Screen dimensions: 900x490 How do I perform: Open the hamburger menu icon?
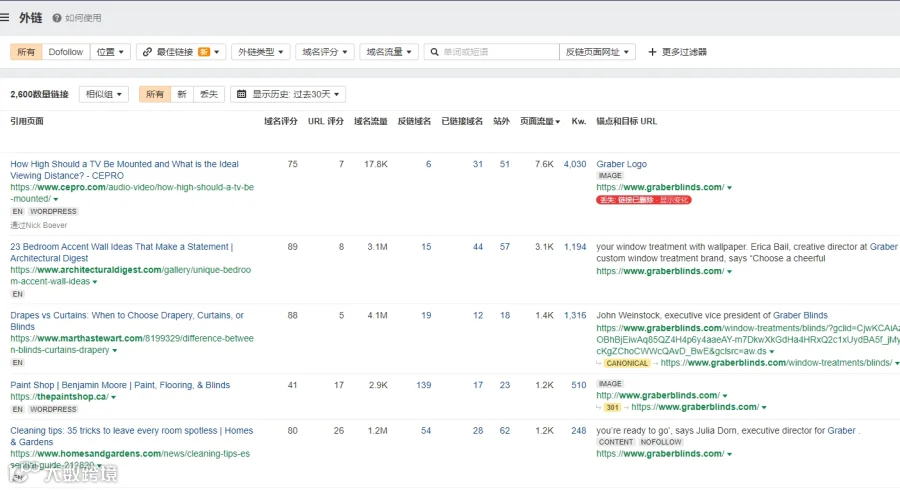pos(5,18)
